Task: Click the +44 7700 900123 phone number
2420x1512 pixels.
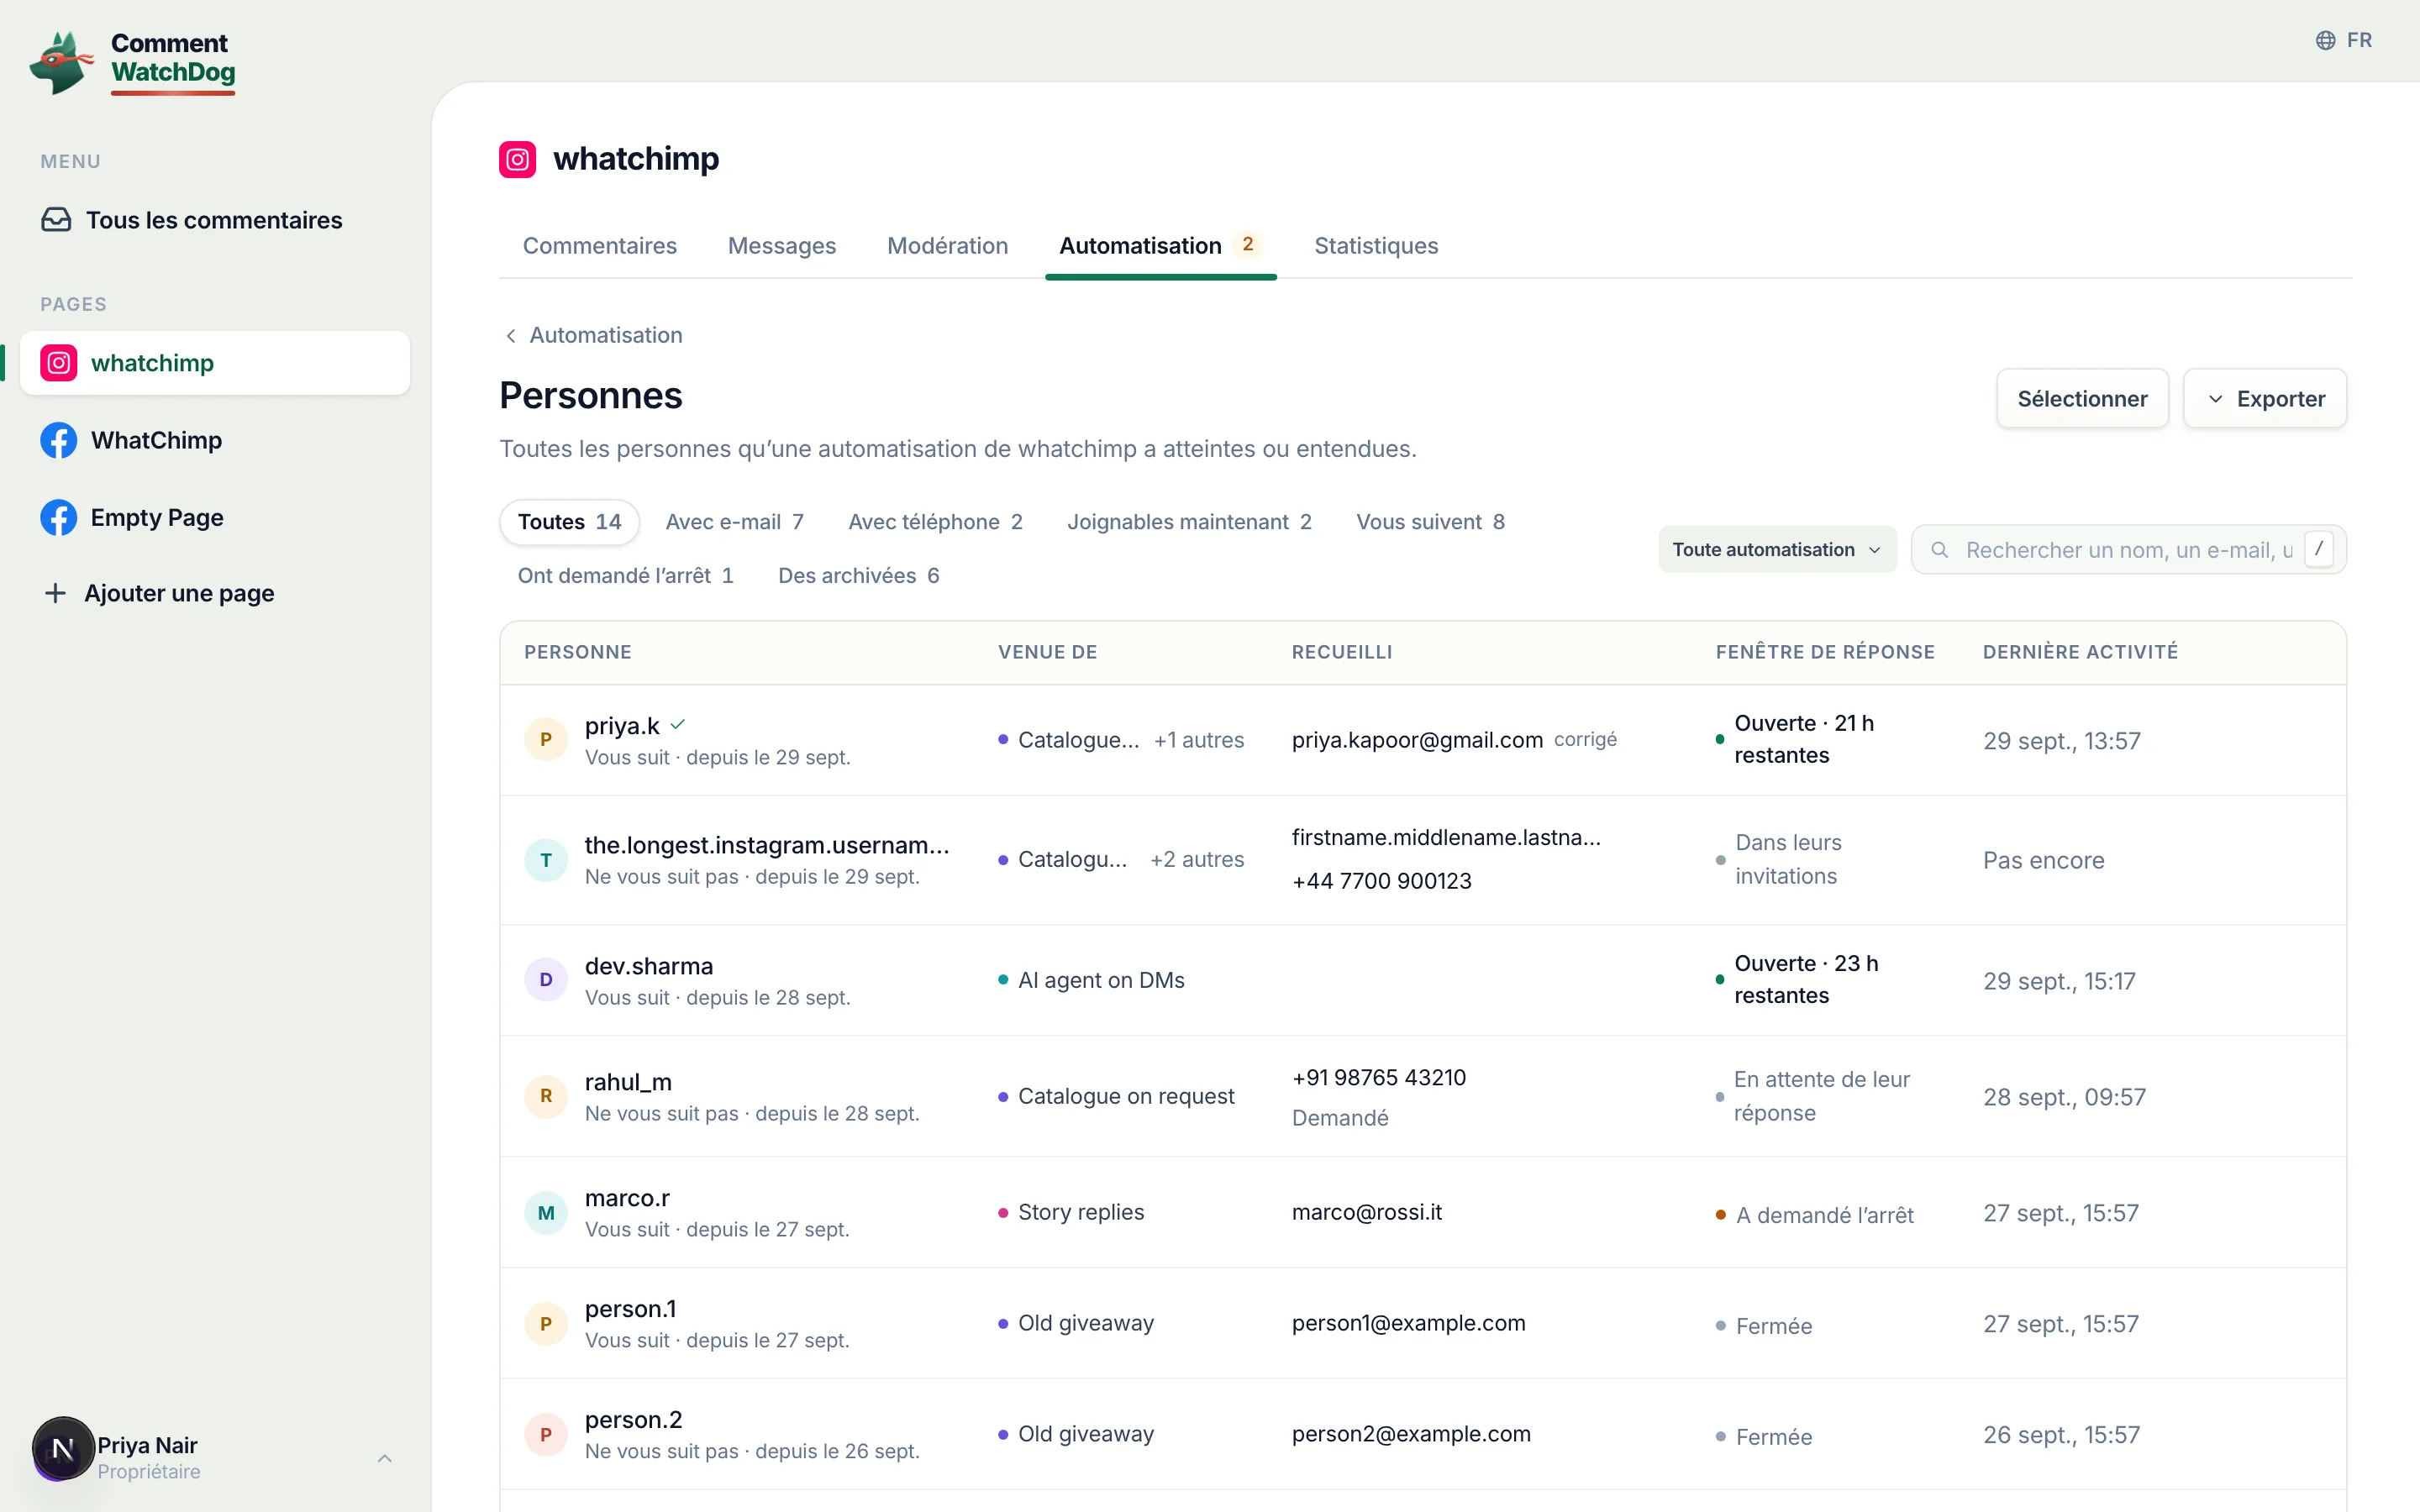Action: (x=1381, y=881)
